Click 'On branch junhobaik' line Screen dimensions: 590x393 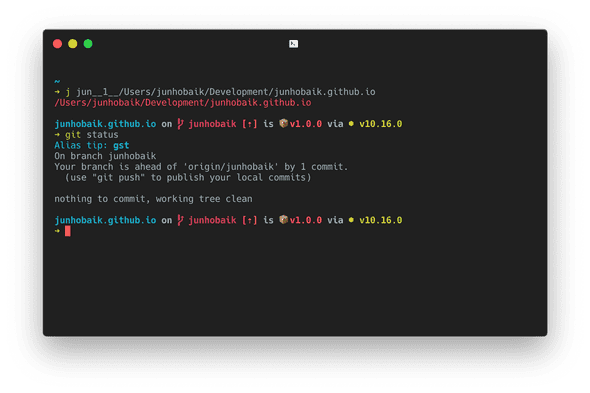coord(105,156)
